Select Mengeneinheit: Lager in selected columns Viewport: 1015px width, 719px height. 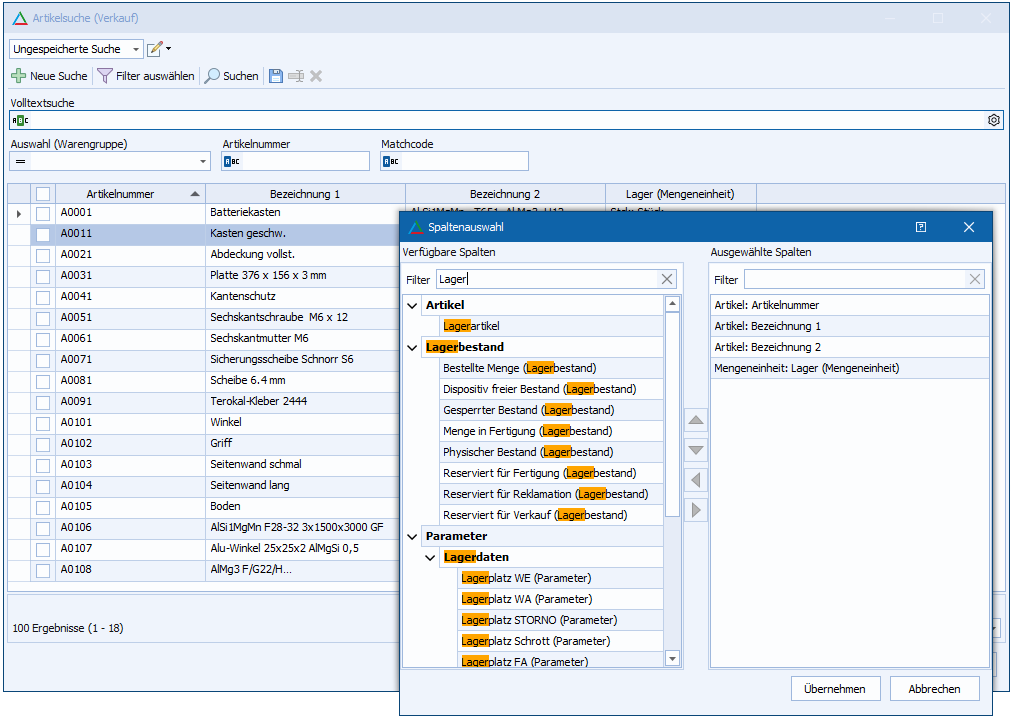click(806, 368)
